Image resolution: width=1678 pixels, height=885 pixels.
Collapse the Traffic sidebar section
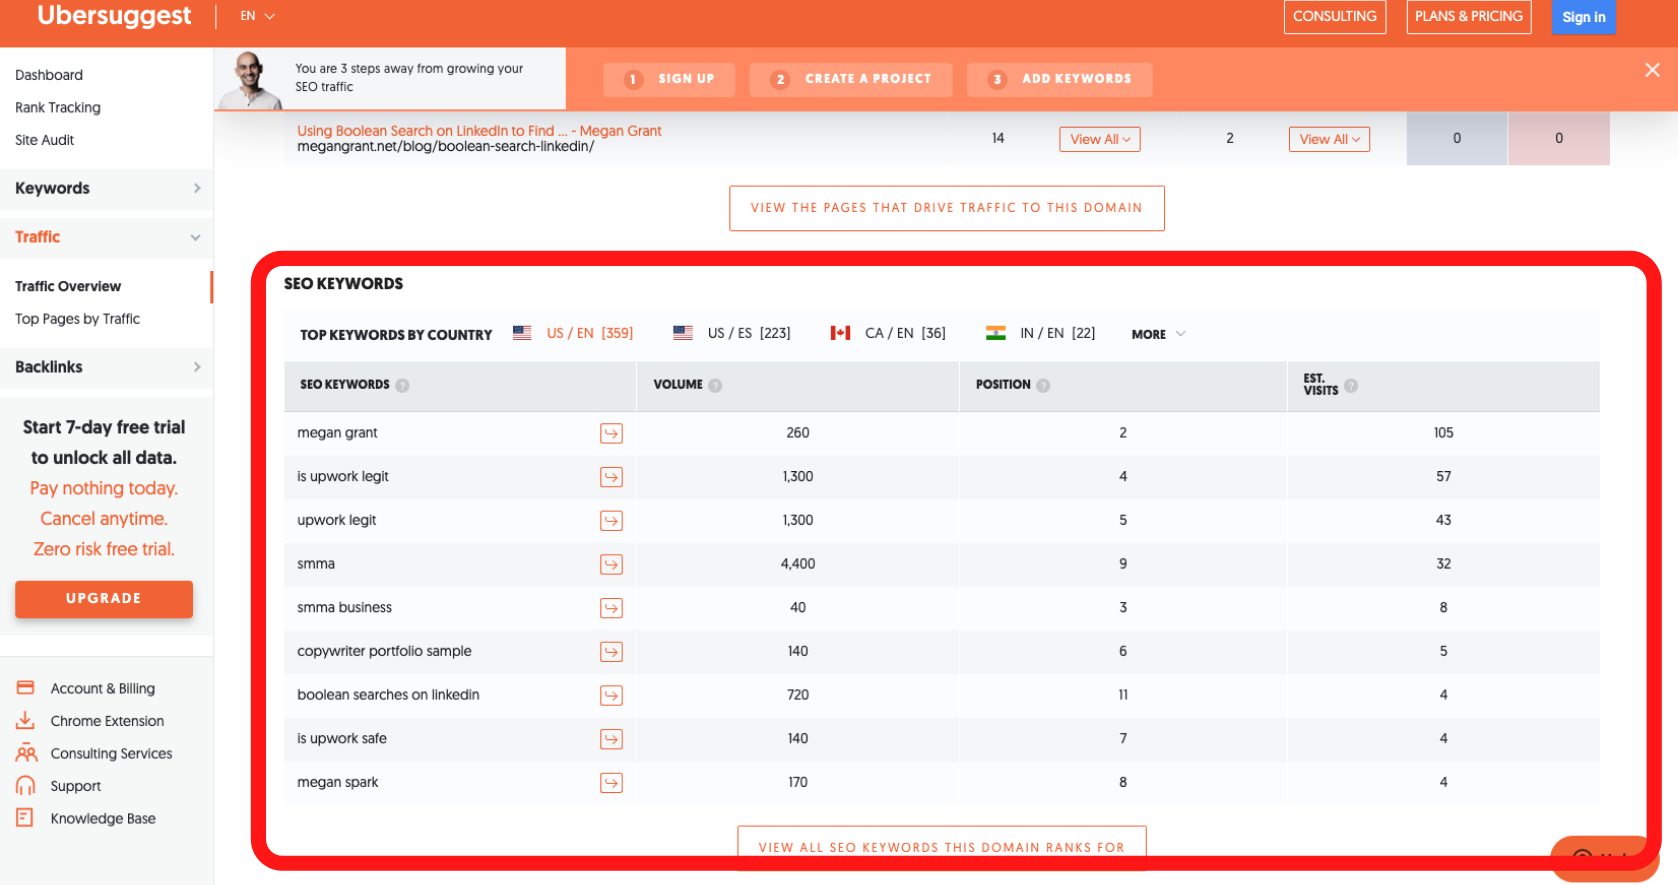click(106, 237)
